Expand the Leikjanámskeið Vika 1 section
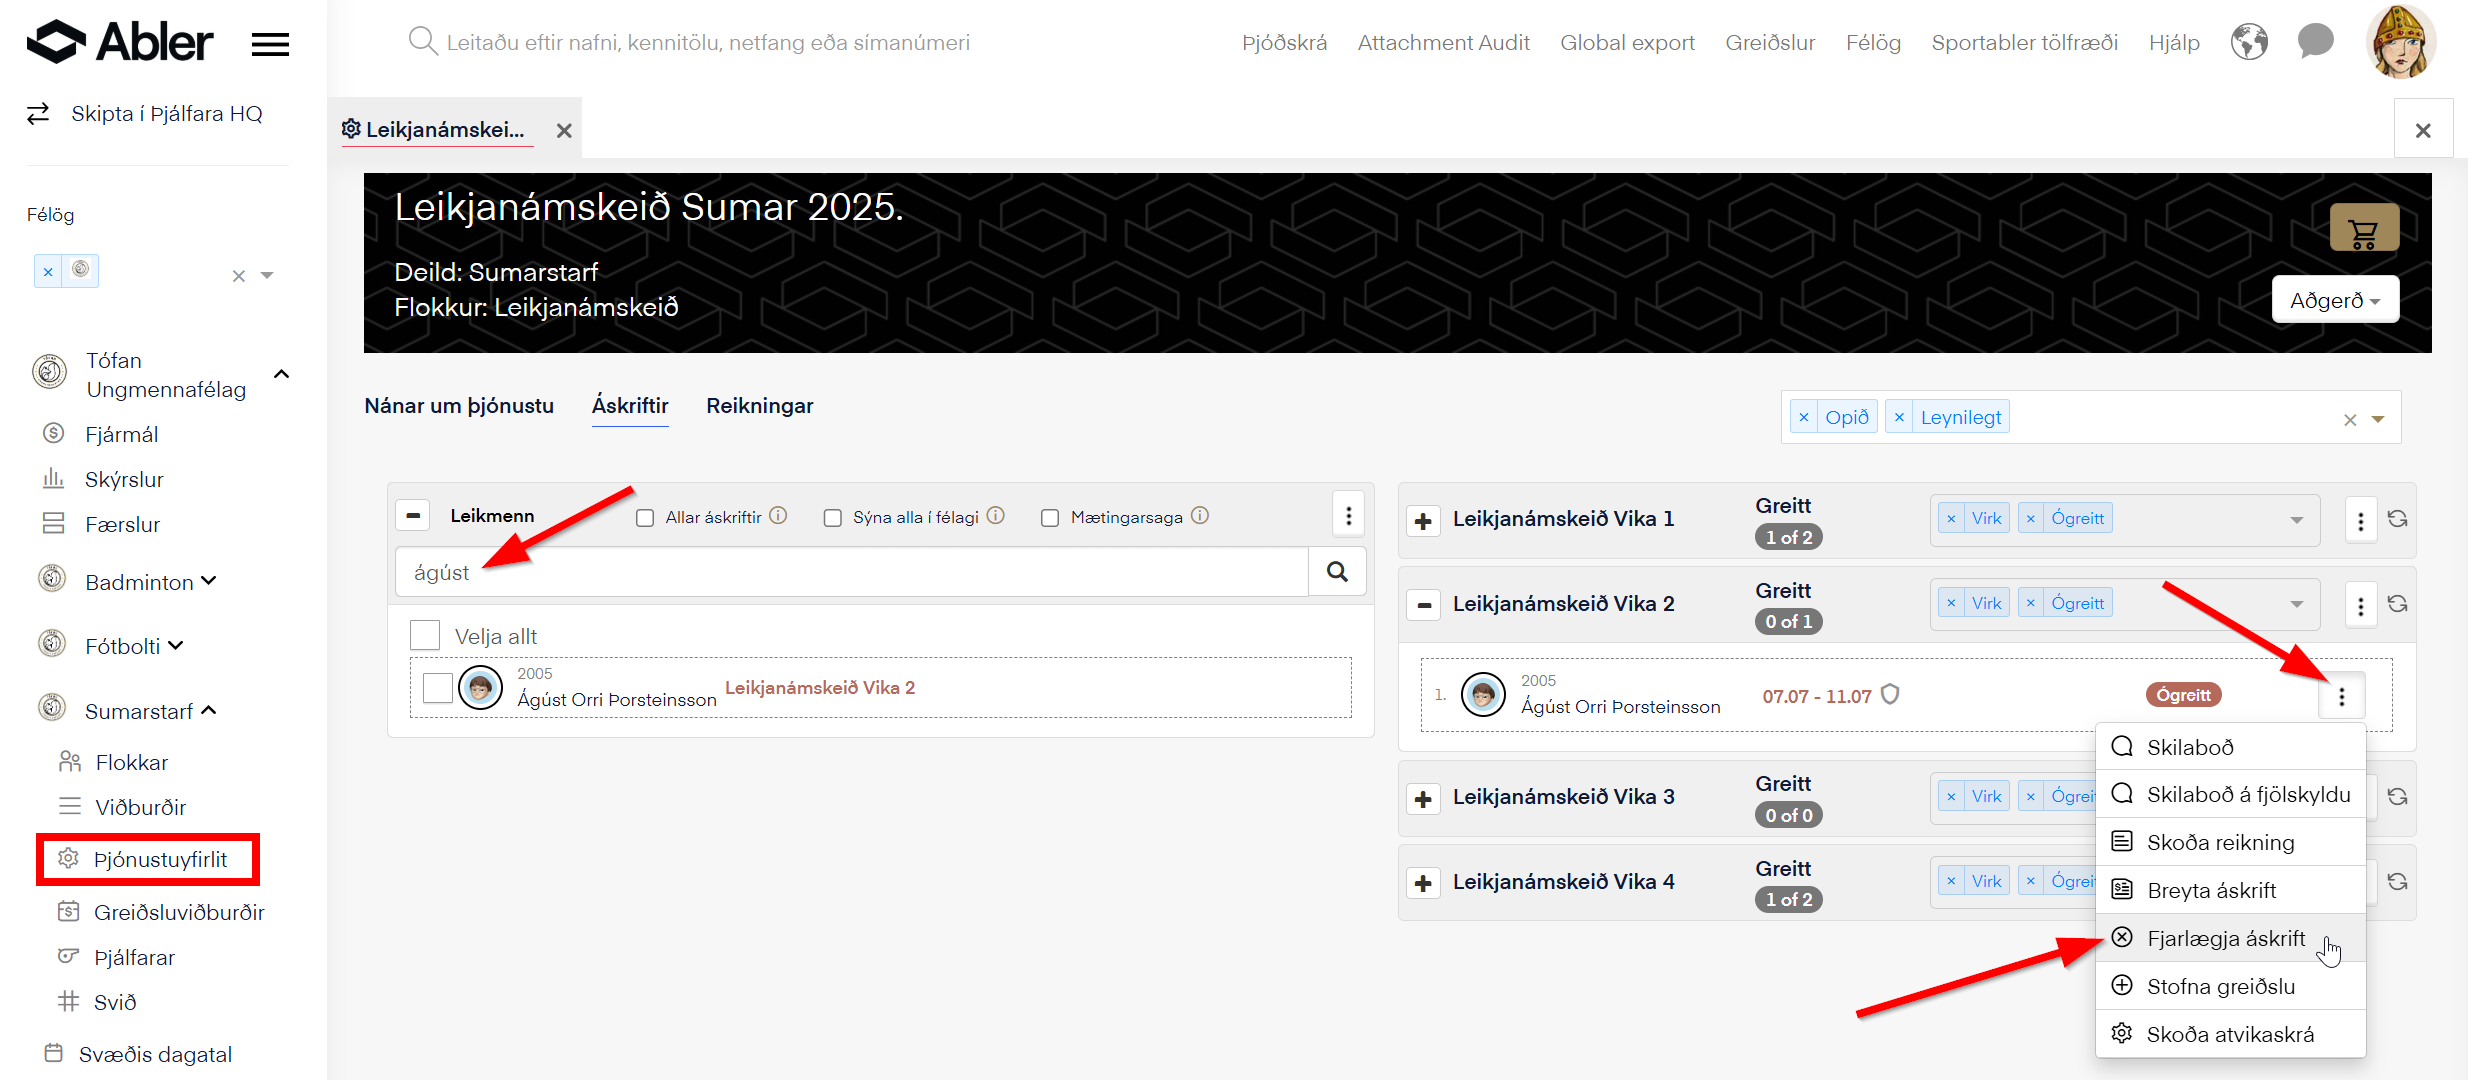The width and height of the screenshot is (2468, 1080). click(x=1423, y=521)
